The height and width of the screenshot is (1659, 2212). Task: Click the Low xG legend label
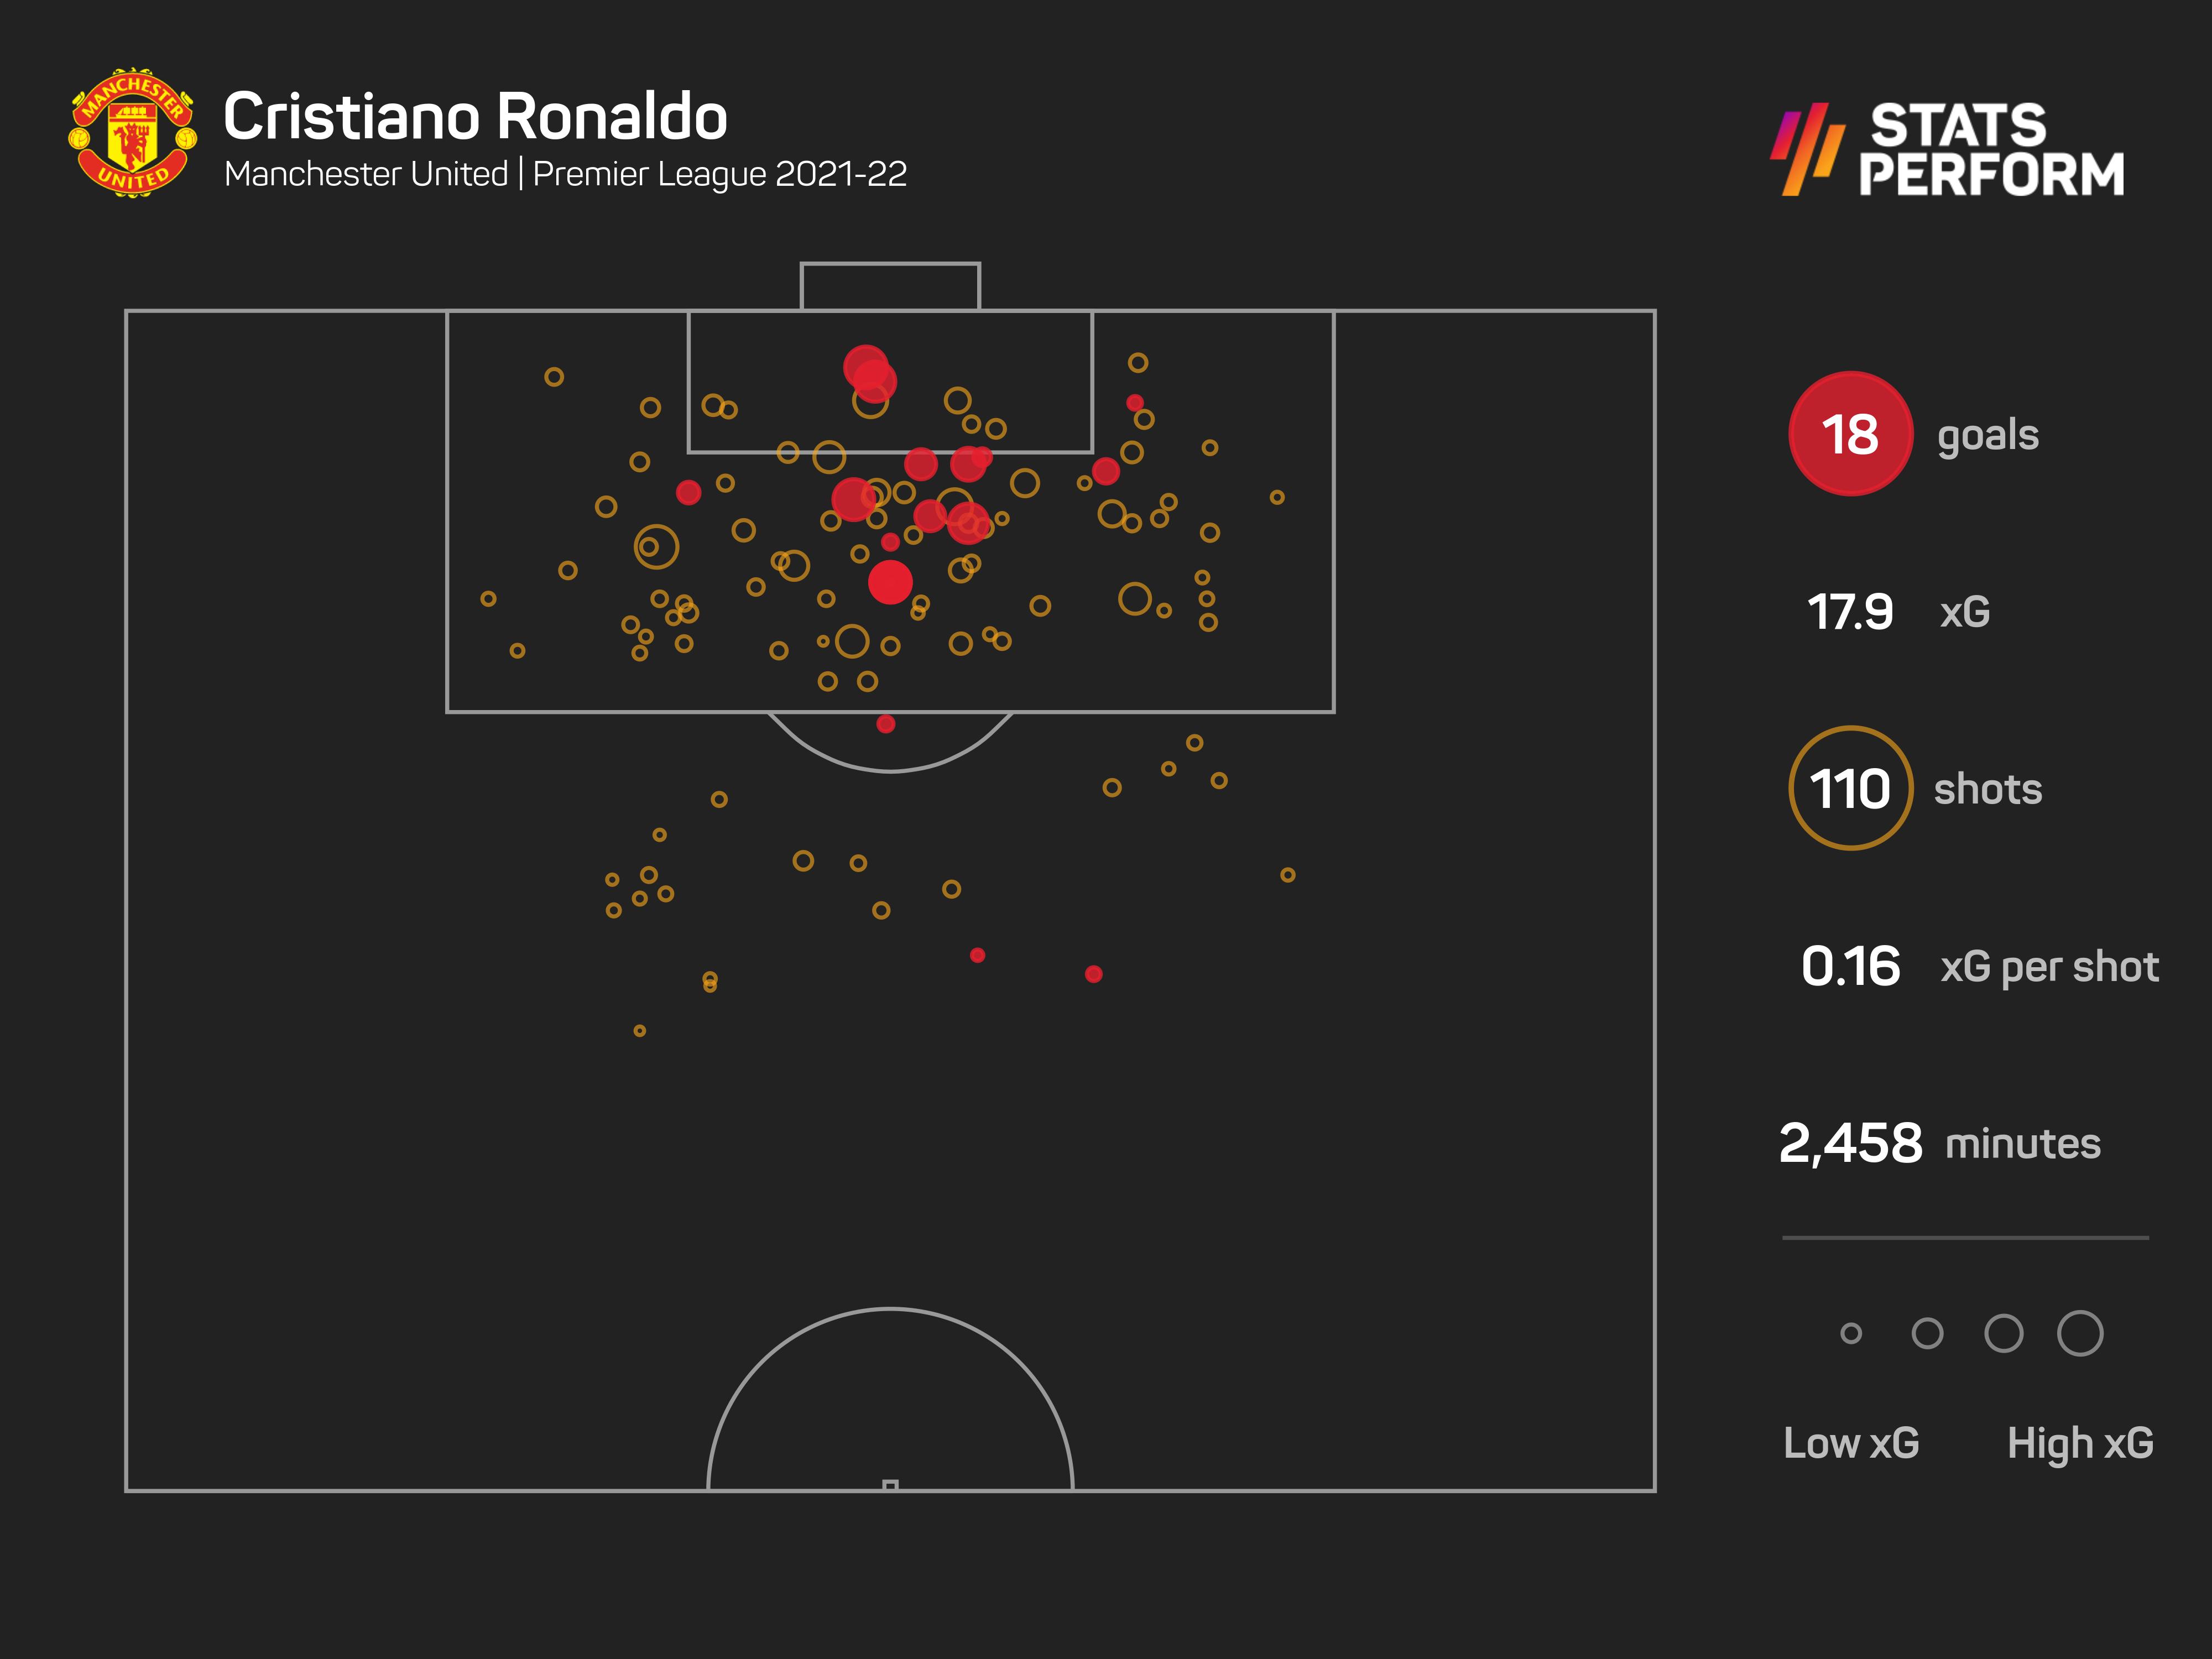tap(1851, 1443)
